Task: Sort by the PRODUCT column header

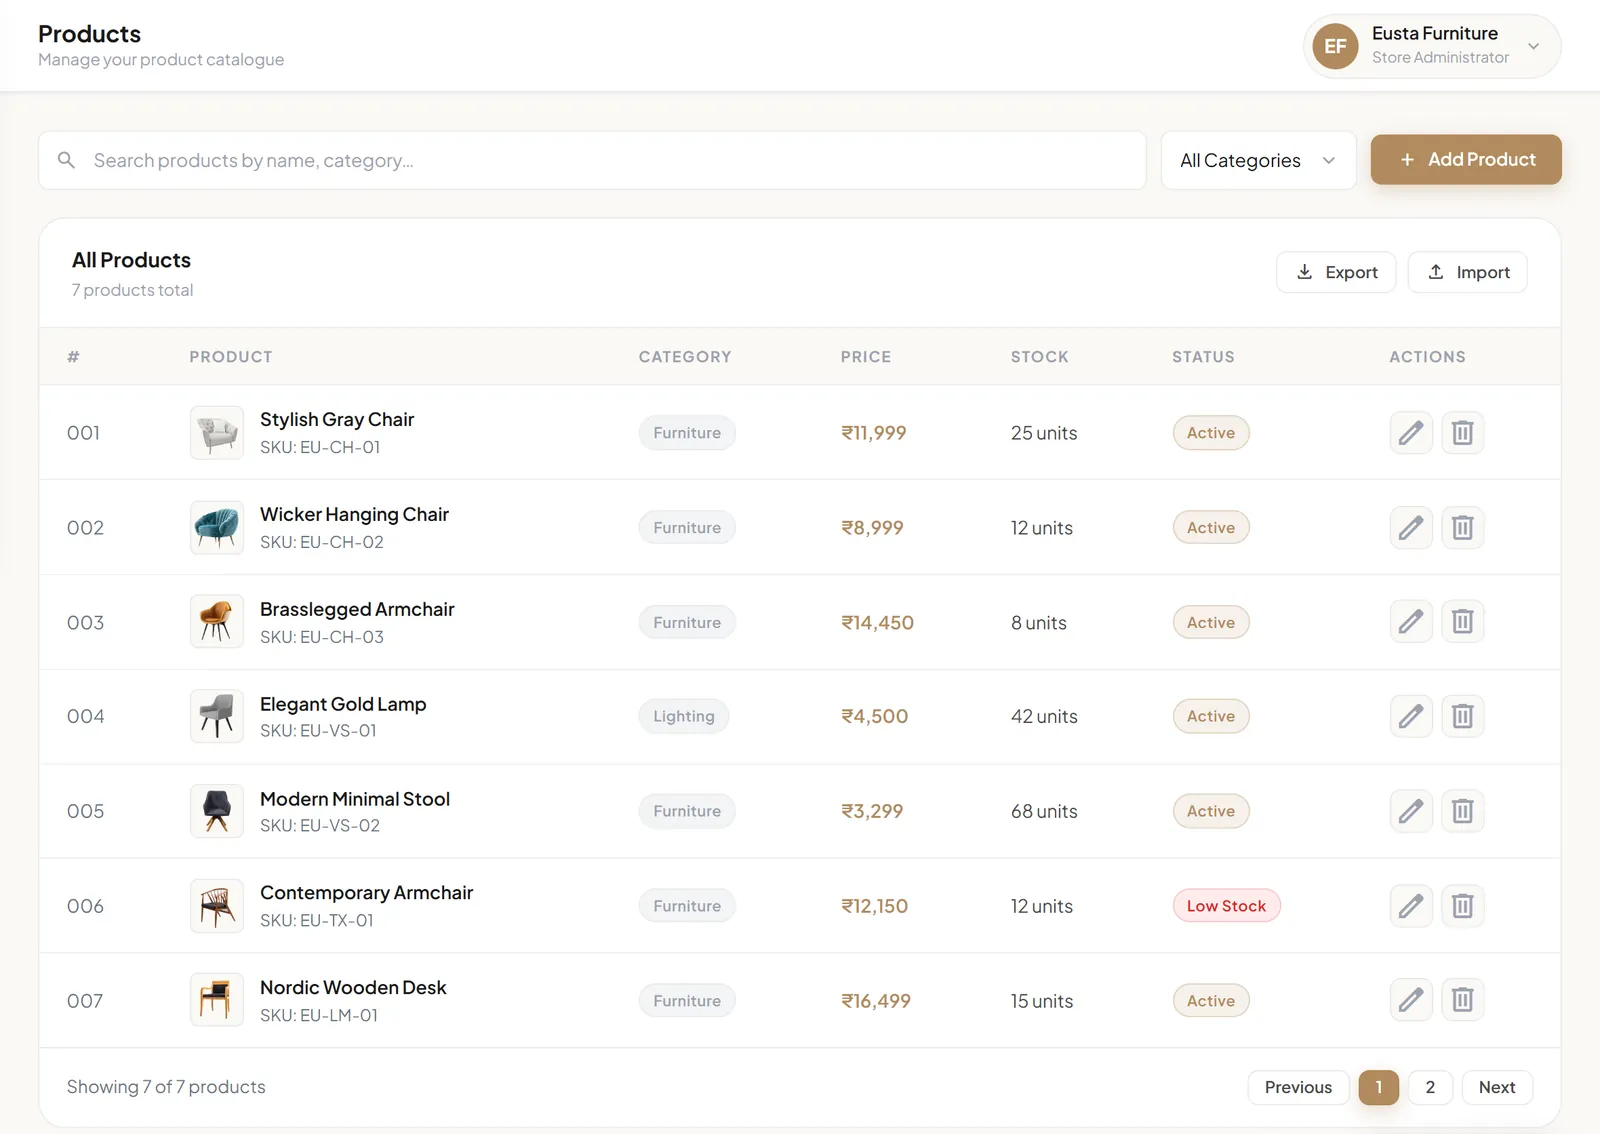Action: pos(231,357)
